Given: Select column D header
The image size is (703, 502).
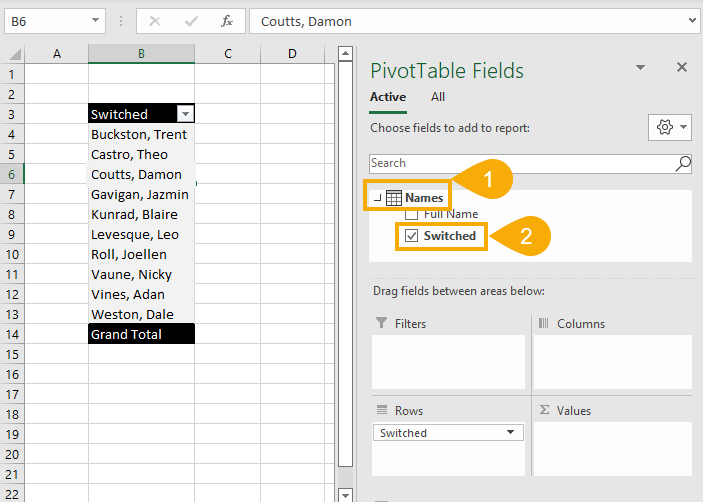Looking at the screenshot, I should [292, 54].
